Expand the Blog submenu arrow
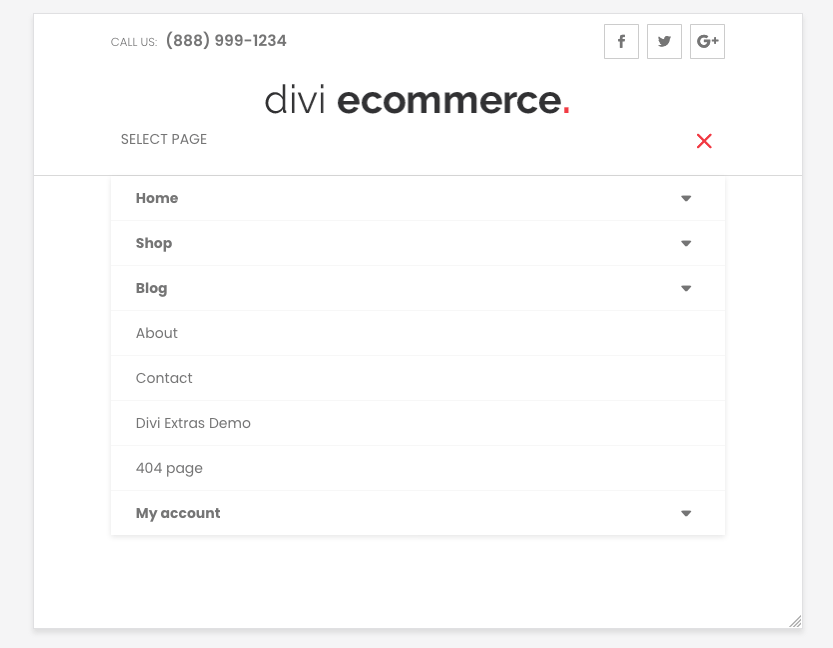The width and height of the screenshot is (833, 648). click(686, 288)
